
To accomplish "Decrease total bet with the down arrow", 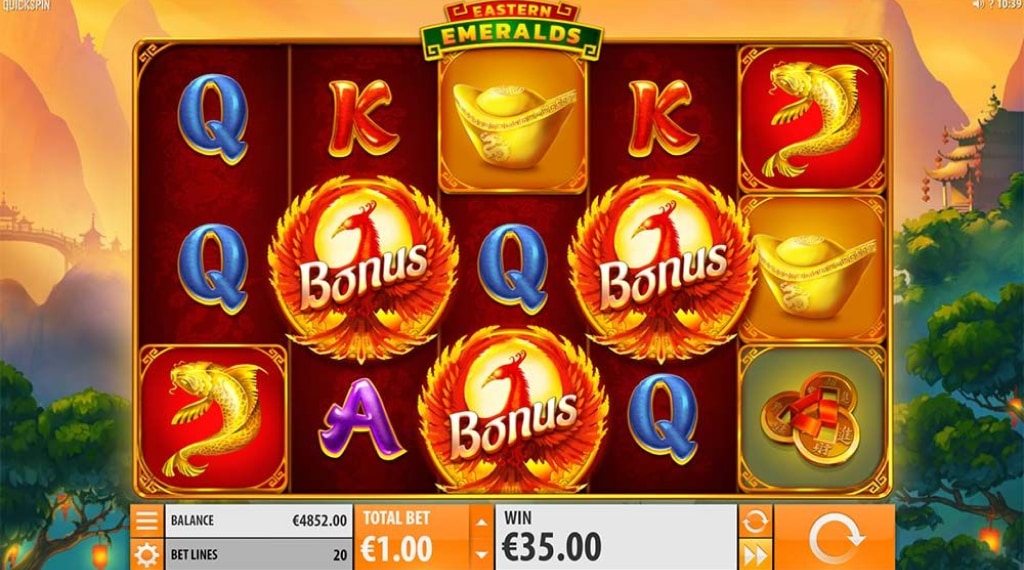I will [481, 554].
